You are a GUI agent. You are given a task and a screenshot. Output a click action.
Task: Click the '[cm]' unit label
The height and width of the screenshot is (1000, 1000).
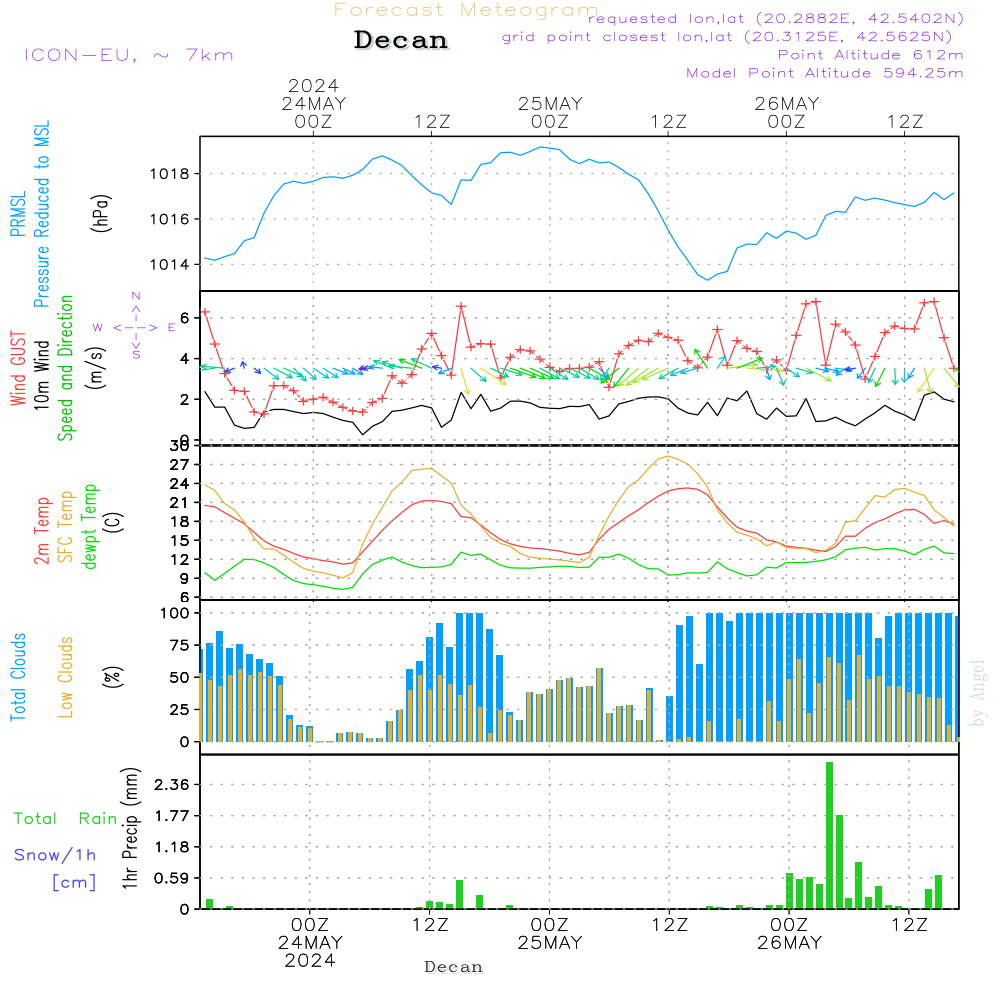pos(74,882)
